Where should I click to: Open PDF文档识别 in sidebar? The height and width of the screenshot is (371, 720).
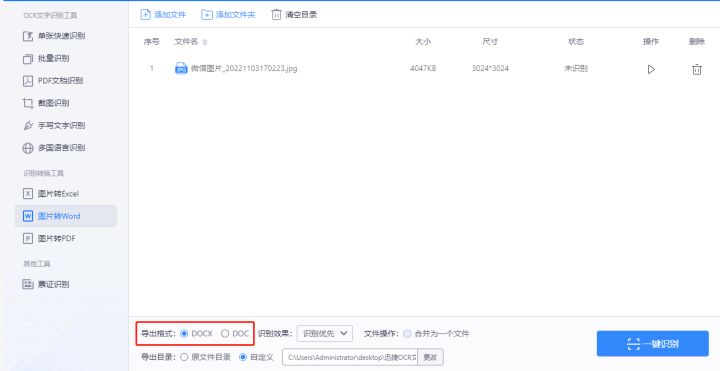[65, 81]
